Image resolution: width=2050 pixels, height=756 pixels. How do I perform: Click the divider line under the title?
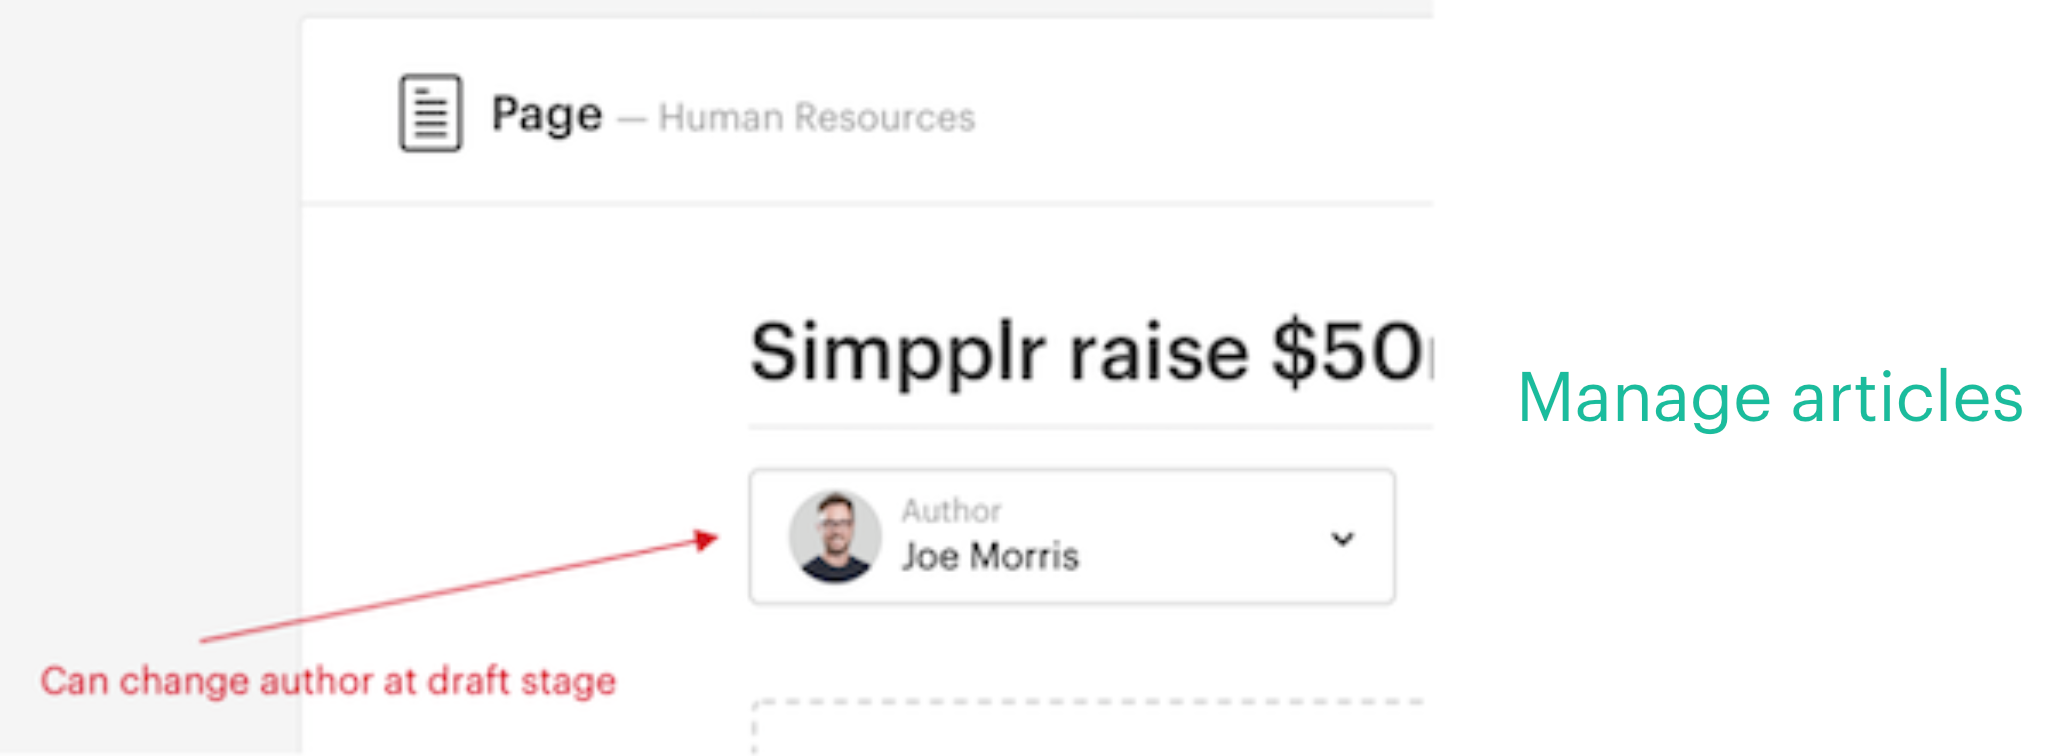click(1090, 427)
